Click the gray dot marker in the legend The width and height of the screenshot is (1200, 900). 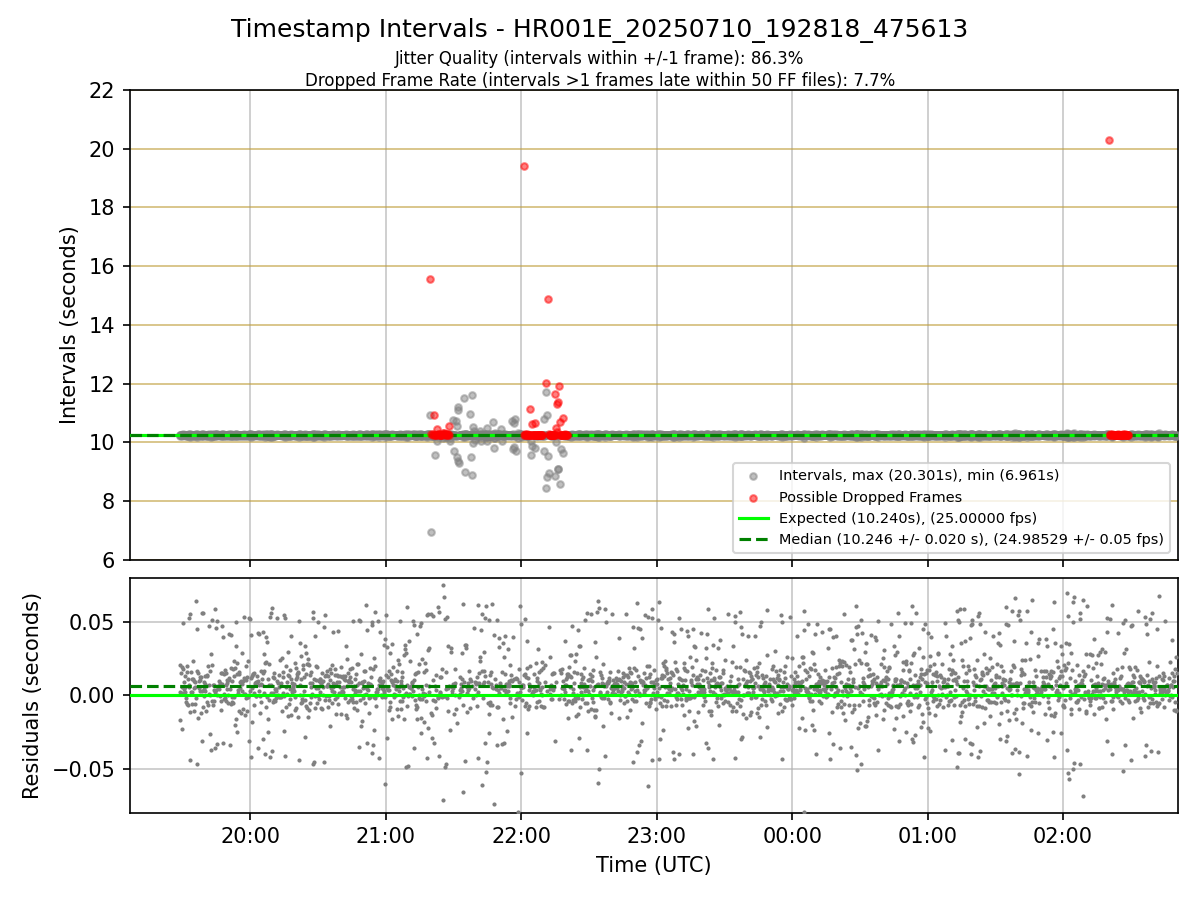point(752,476)
